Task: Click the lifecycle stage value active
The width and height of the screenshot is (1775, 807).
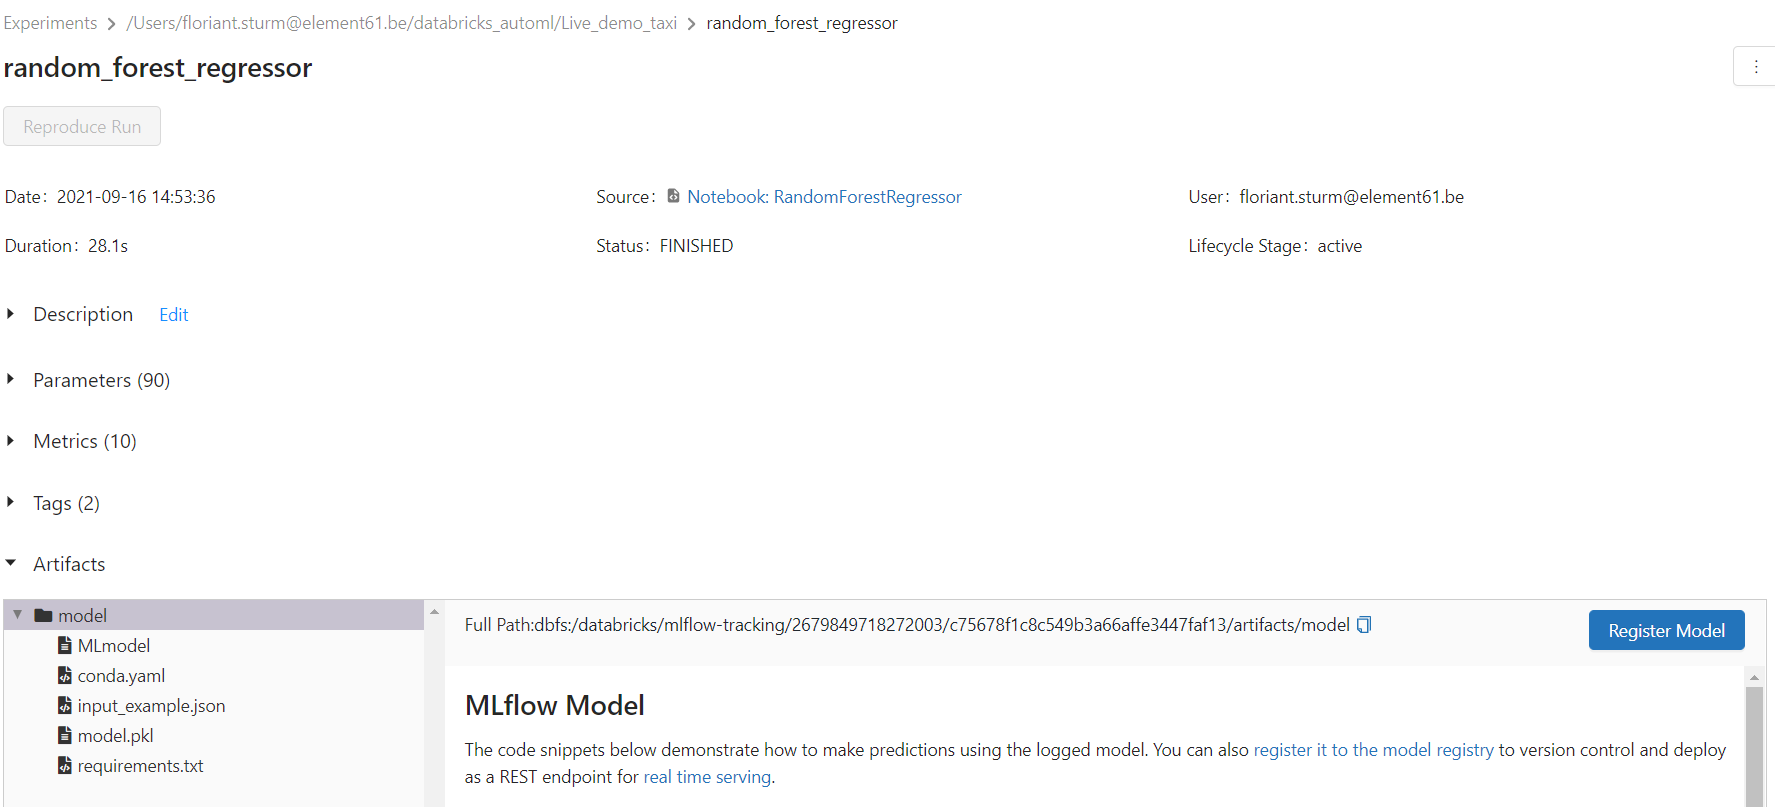Action: (1339, 246)
